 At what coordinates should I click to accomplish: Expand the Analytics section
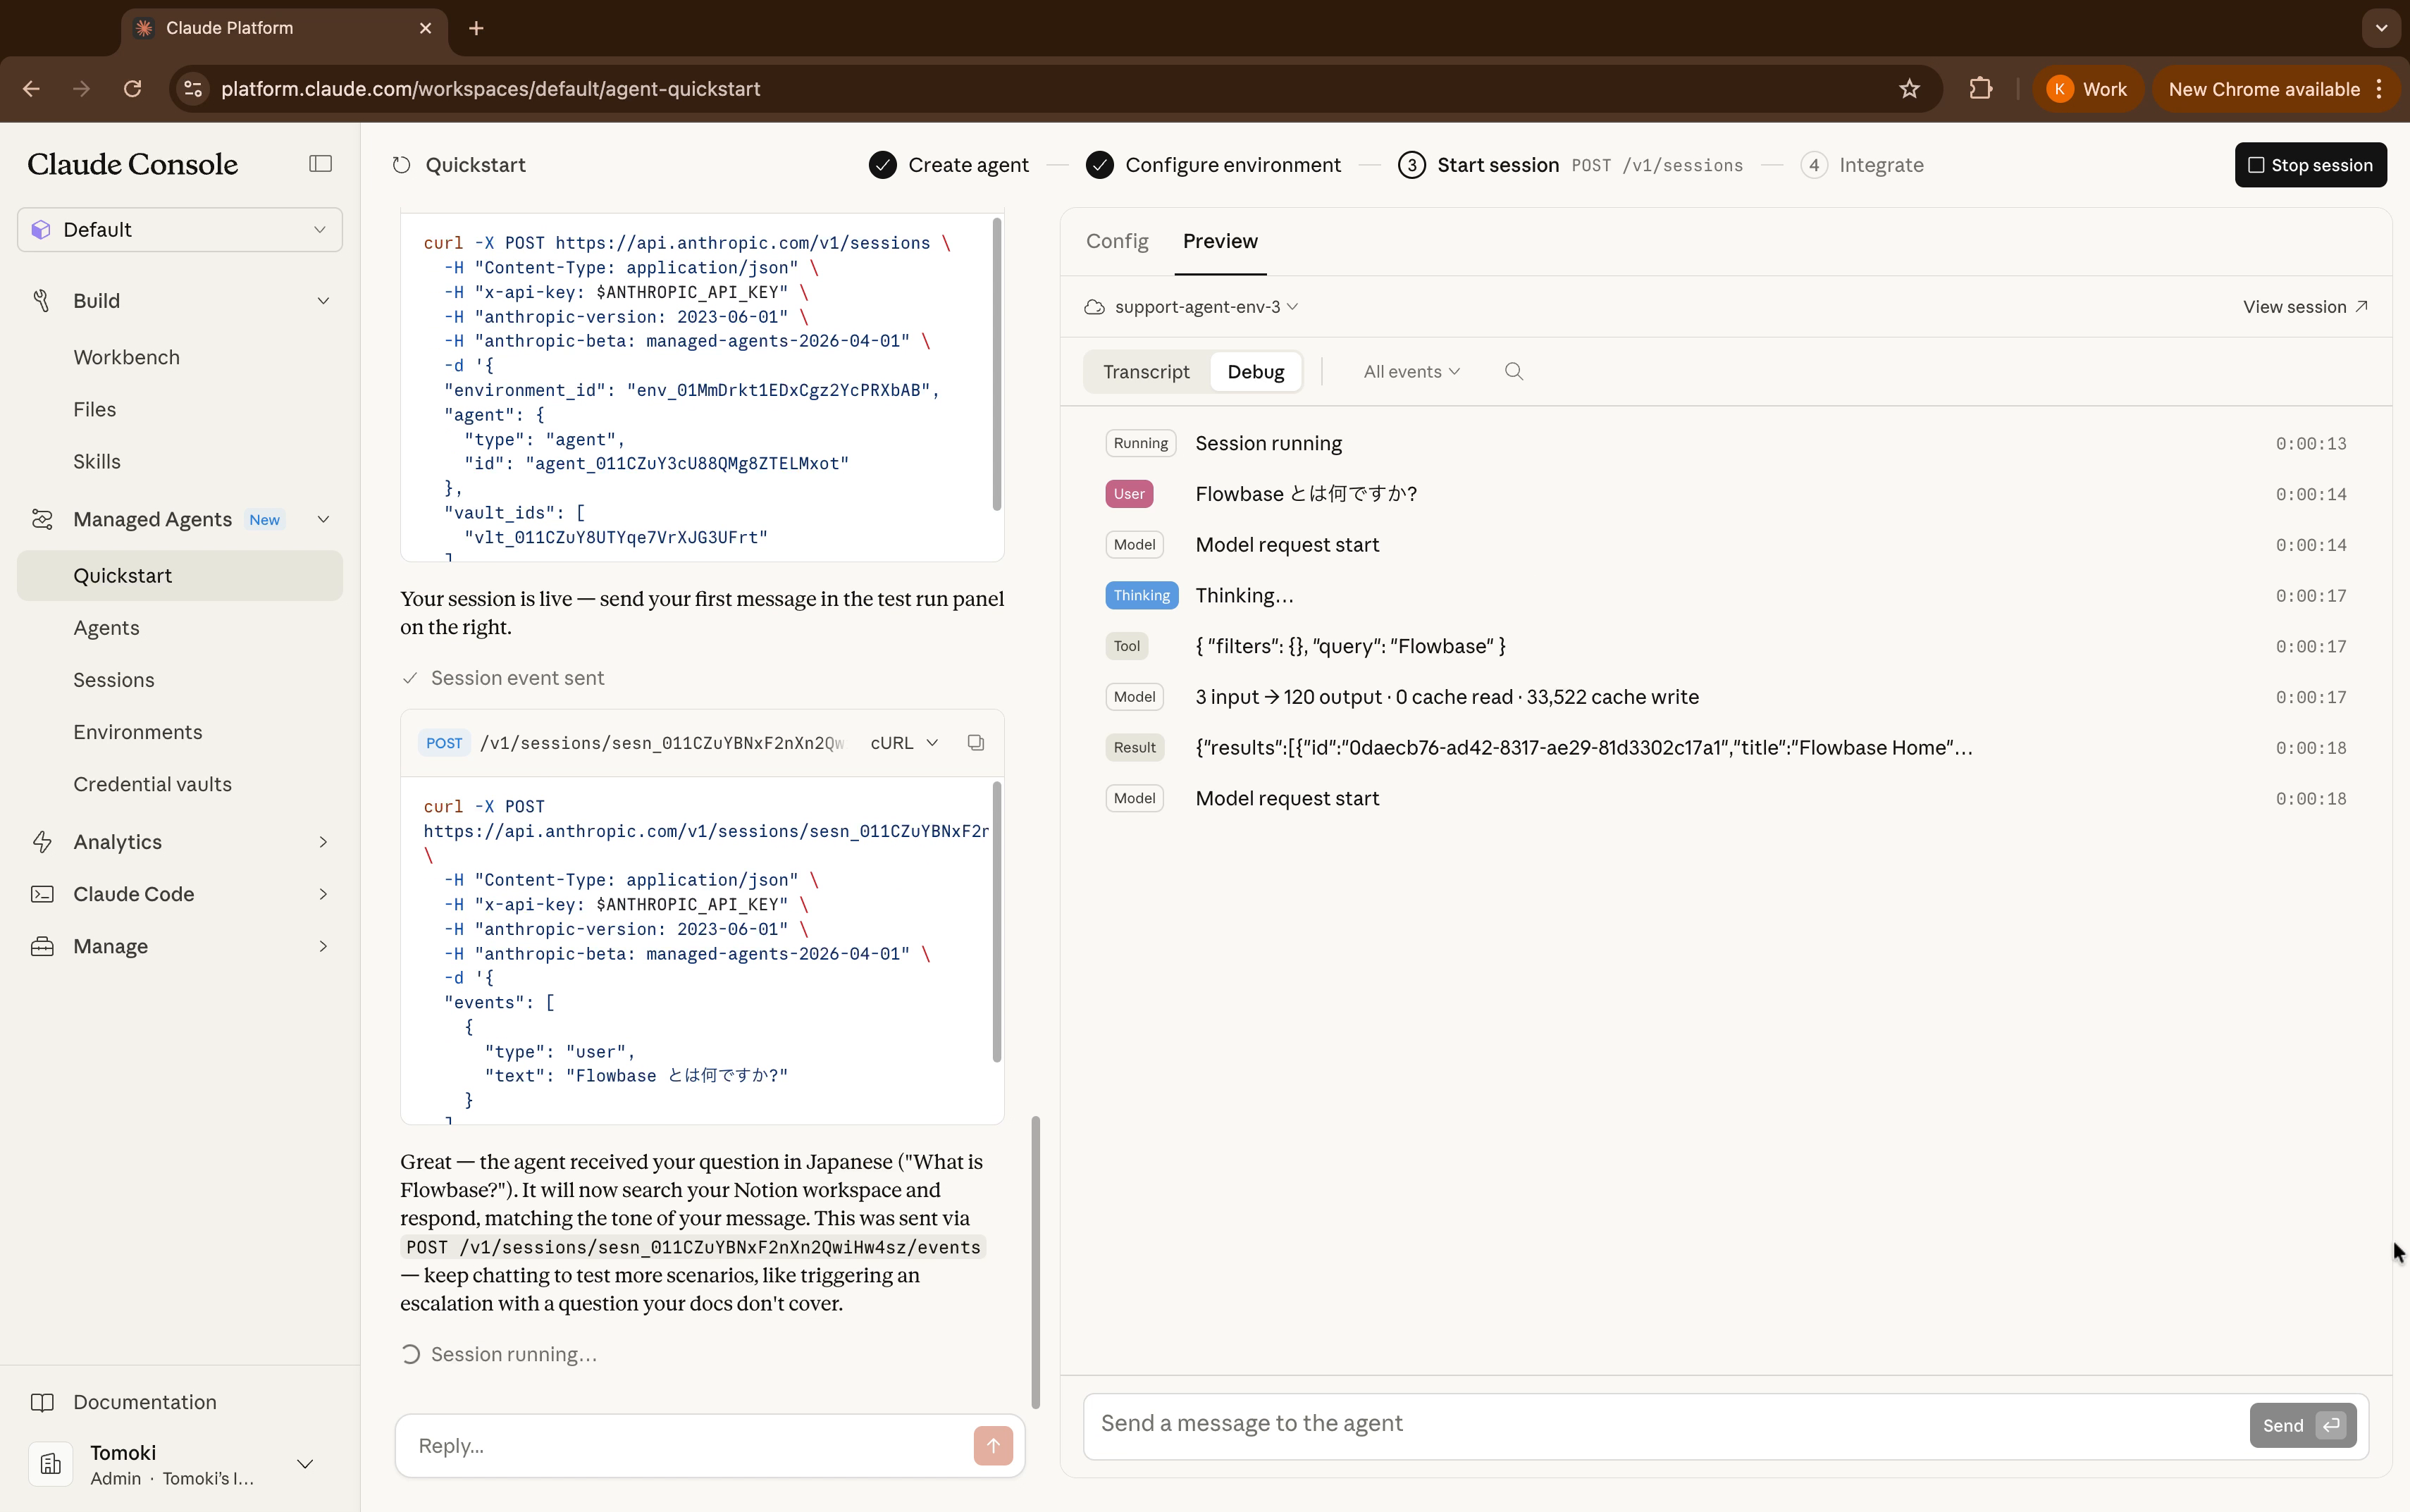323,842
